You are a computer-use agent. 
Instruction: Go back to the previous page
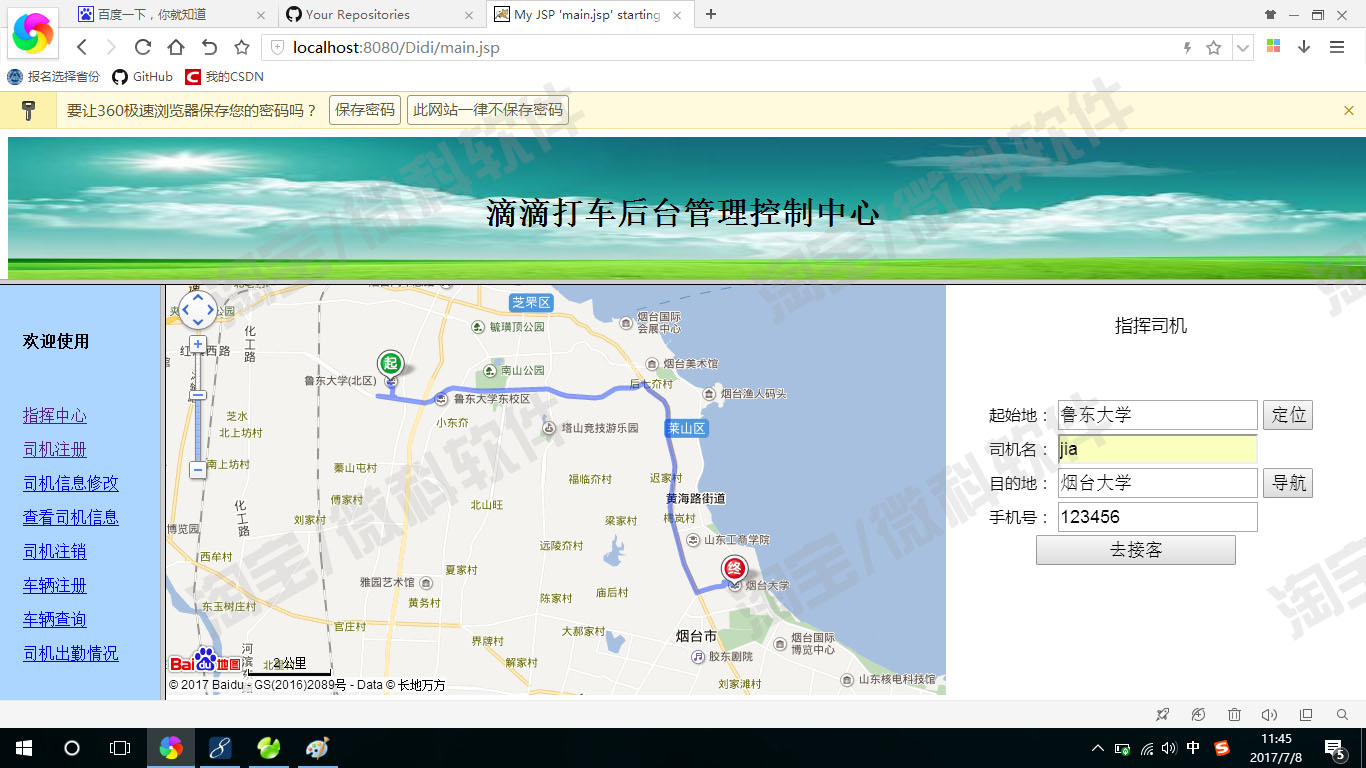pyautogui.click(x=82, y=47)
